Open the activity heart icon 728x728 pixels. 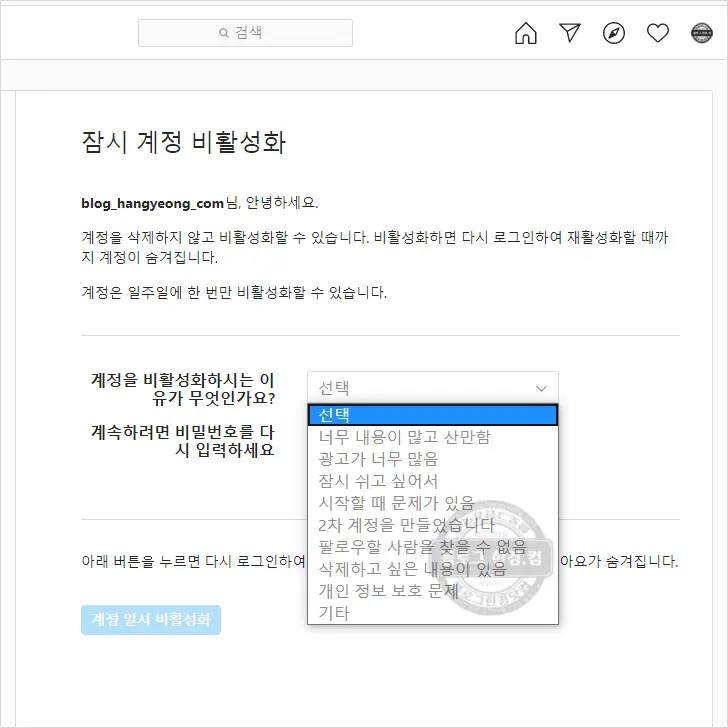(x=658, y=33)
